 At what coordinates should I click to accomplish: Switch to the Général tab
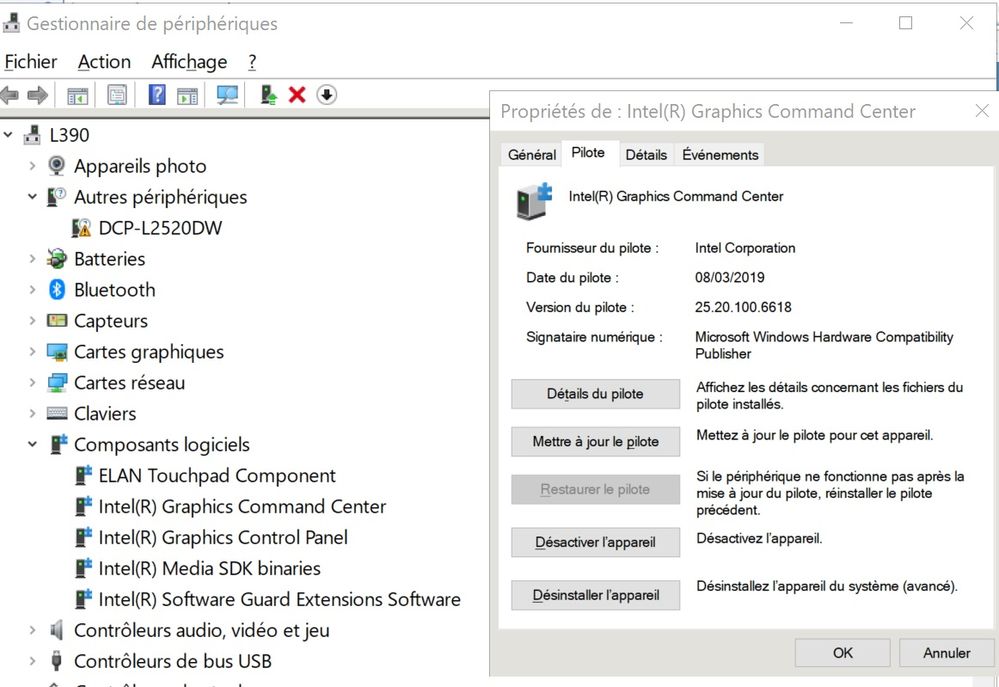pos(532,155)
